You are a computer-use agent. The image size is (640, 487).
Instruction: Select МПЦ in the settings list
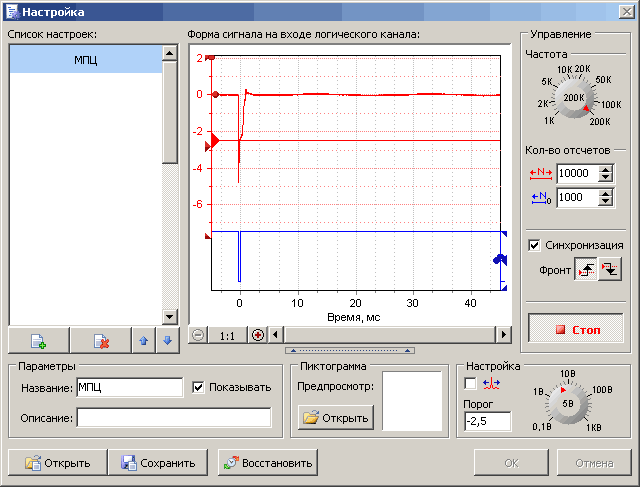coord(85,60)
